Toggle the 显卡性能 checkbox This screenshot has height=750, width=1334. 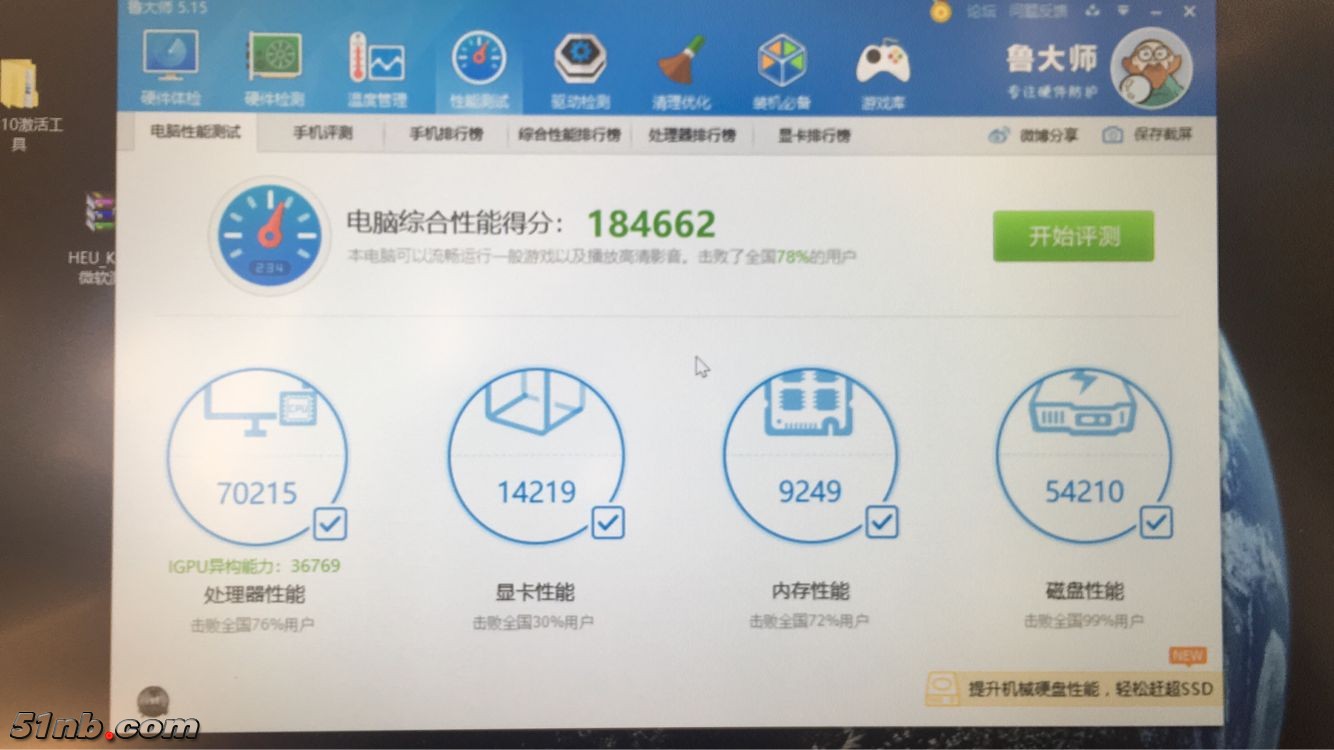coord(607,522)
